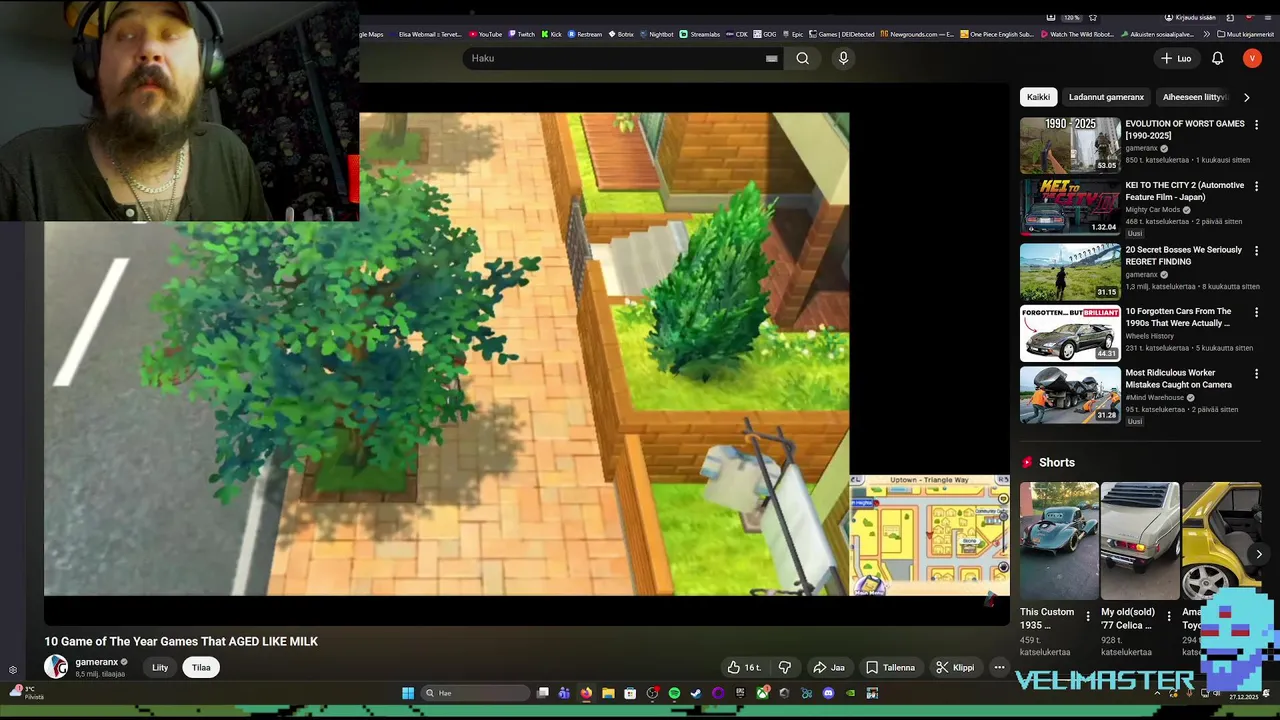Save video using Tallenna button
1280x720 pixels.
tap(890, 667)
